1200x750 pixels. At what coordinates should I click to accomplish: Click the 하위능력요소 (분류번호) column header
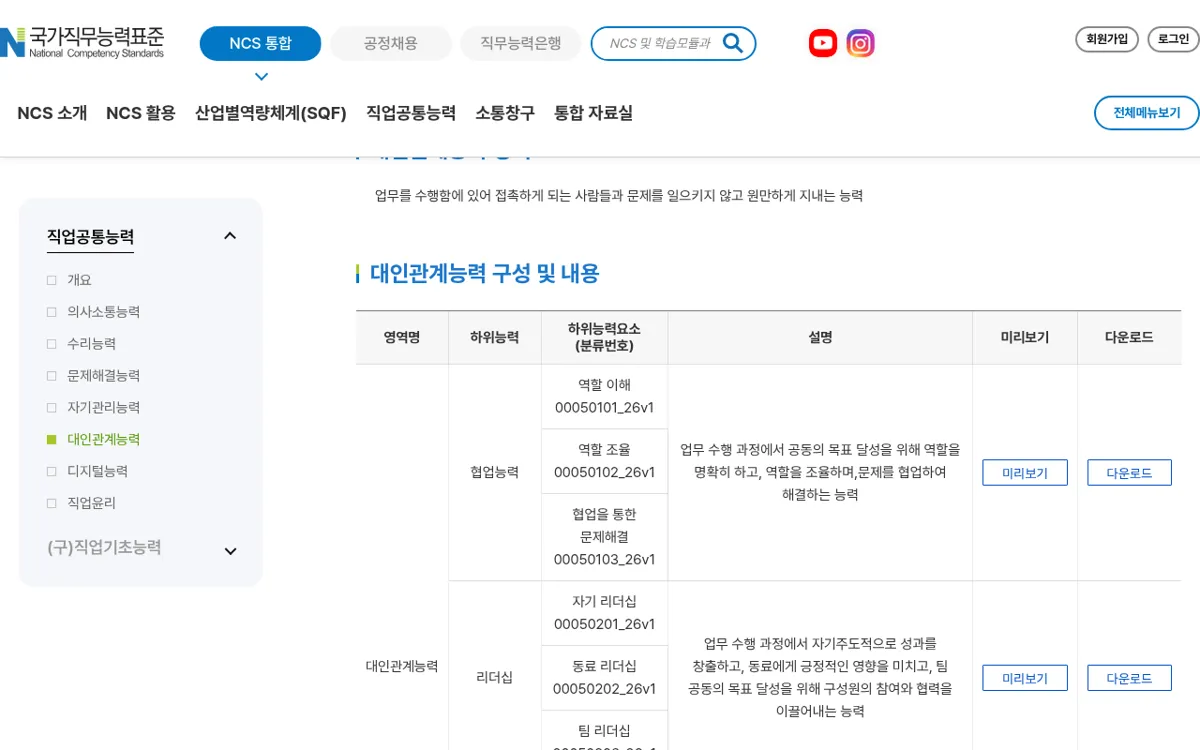pos(604,337)
